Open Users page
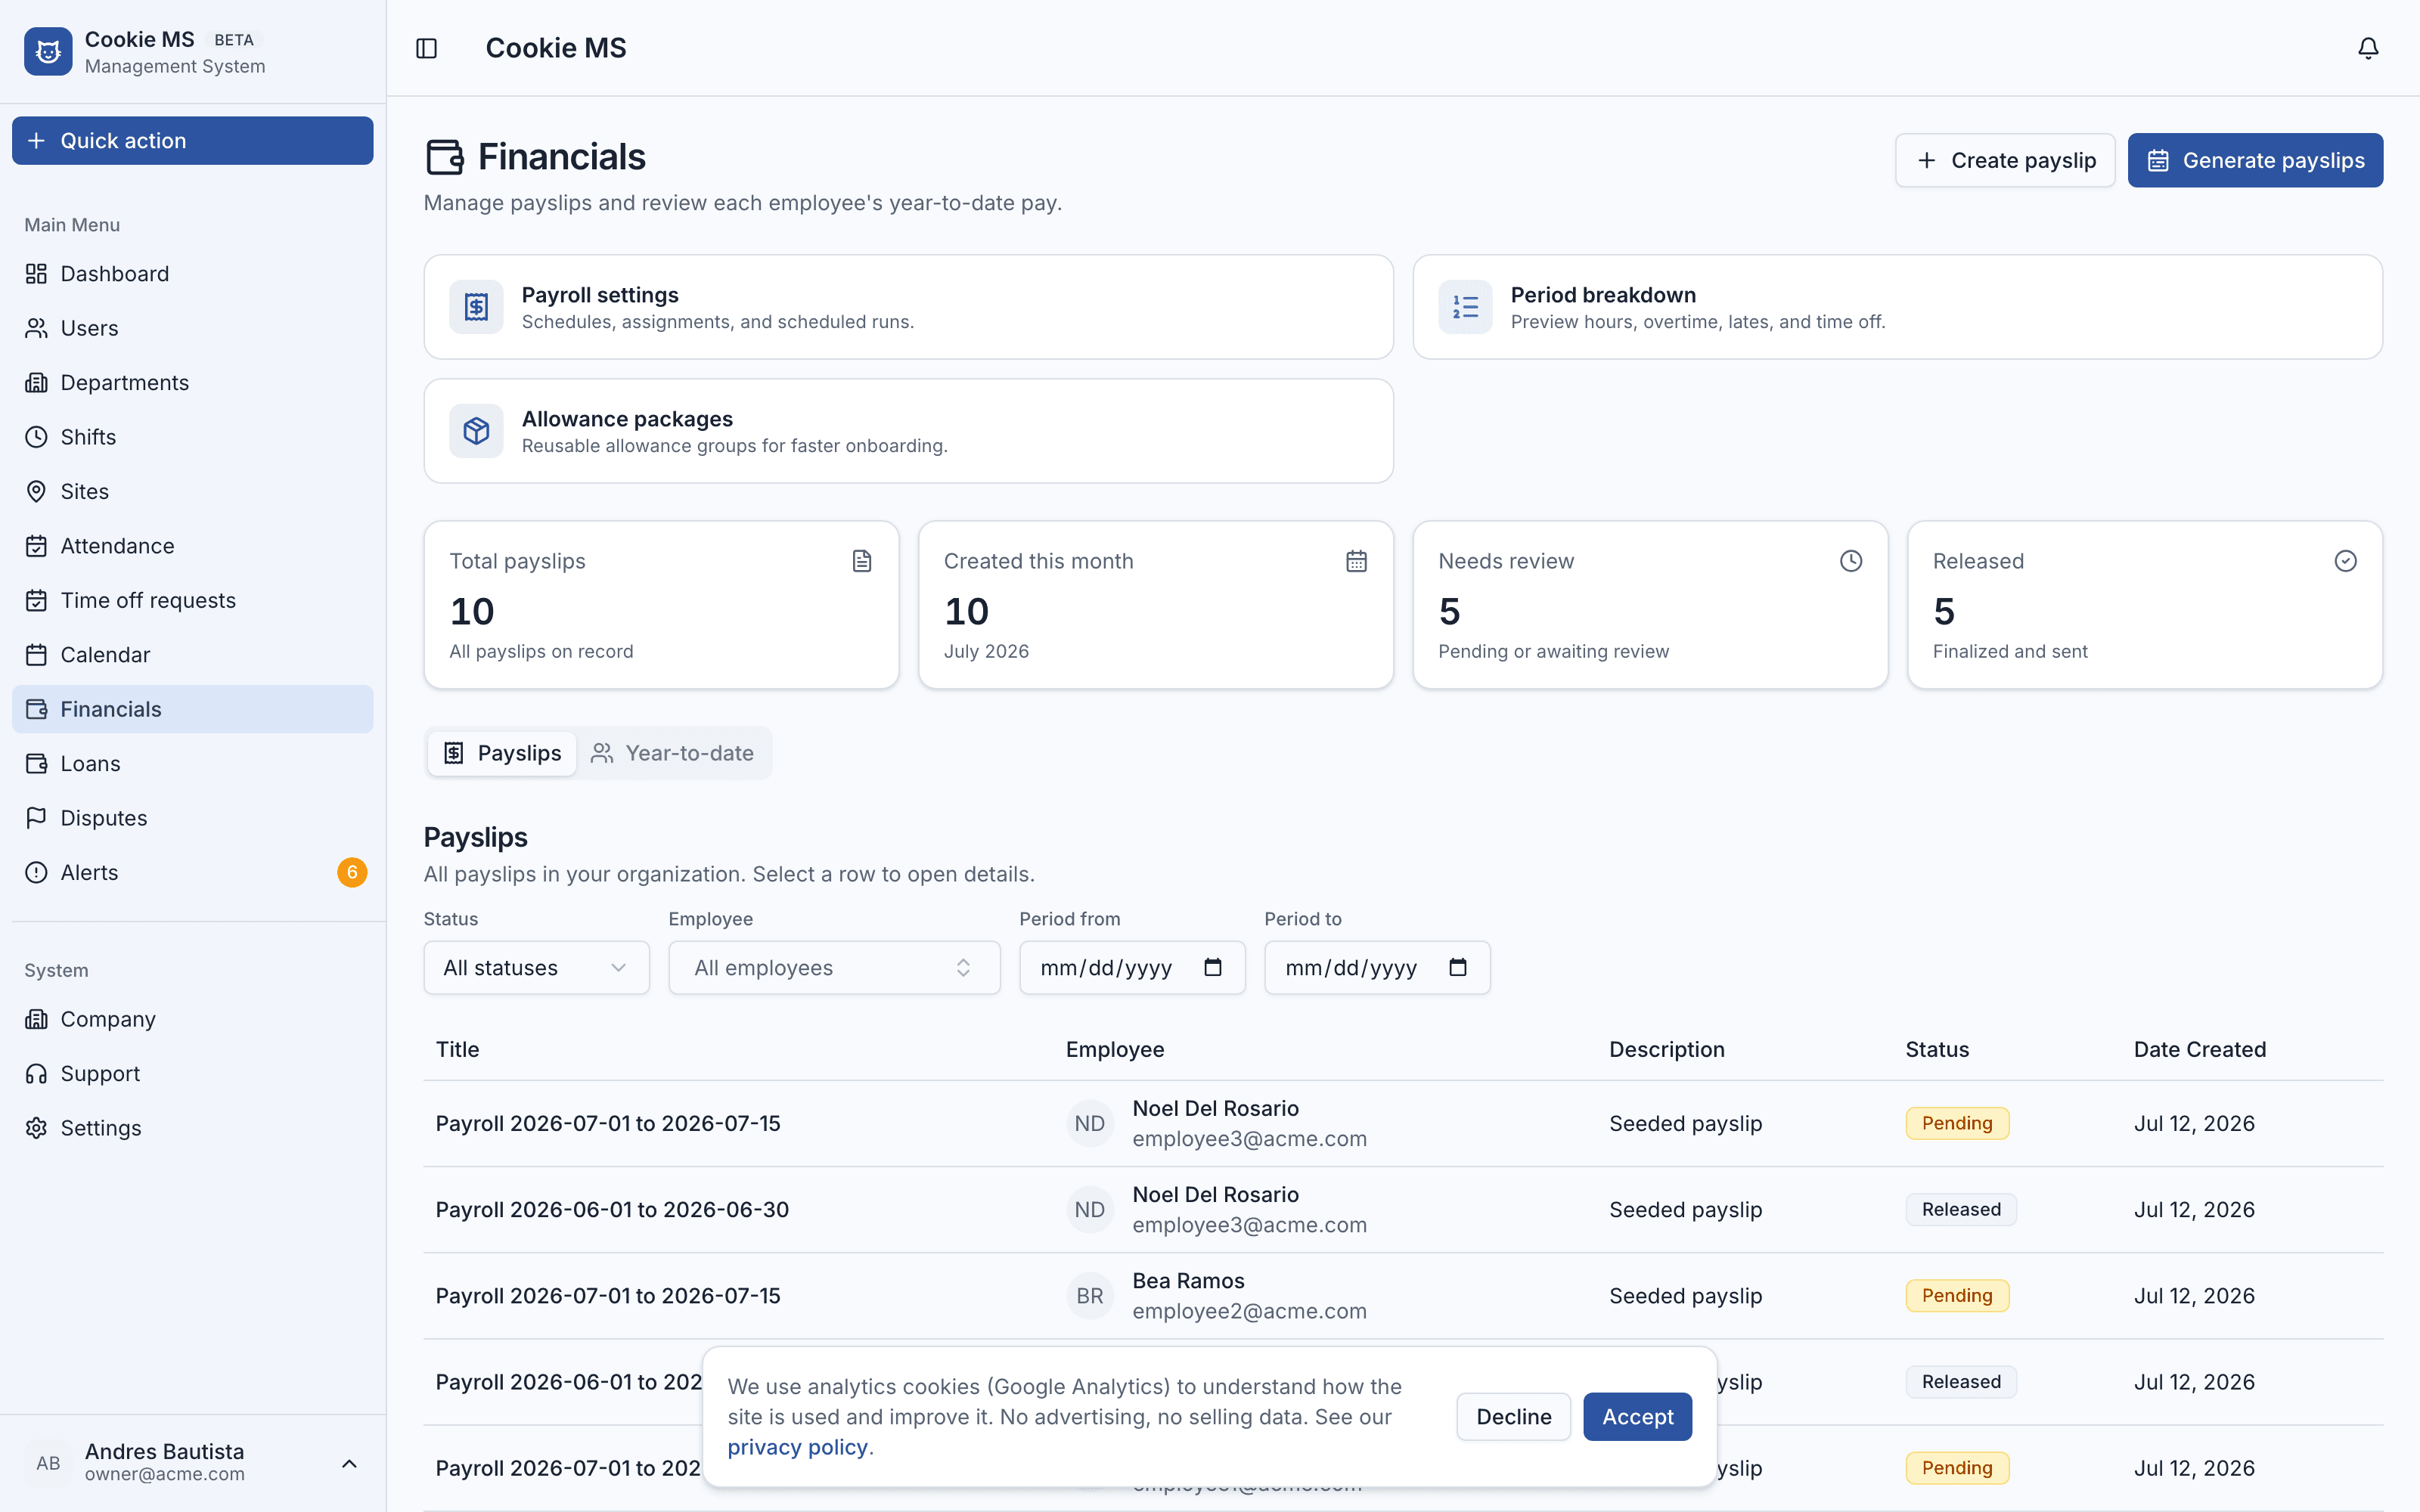This screenshot has width=2420, height=1512. click(193, 328)
